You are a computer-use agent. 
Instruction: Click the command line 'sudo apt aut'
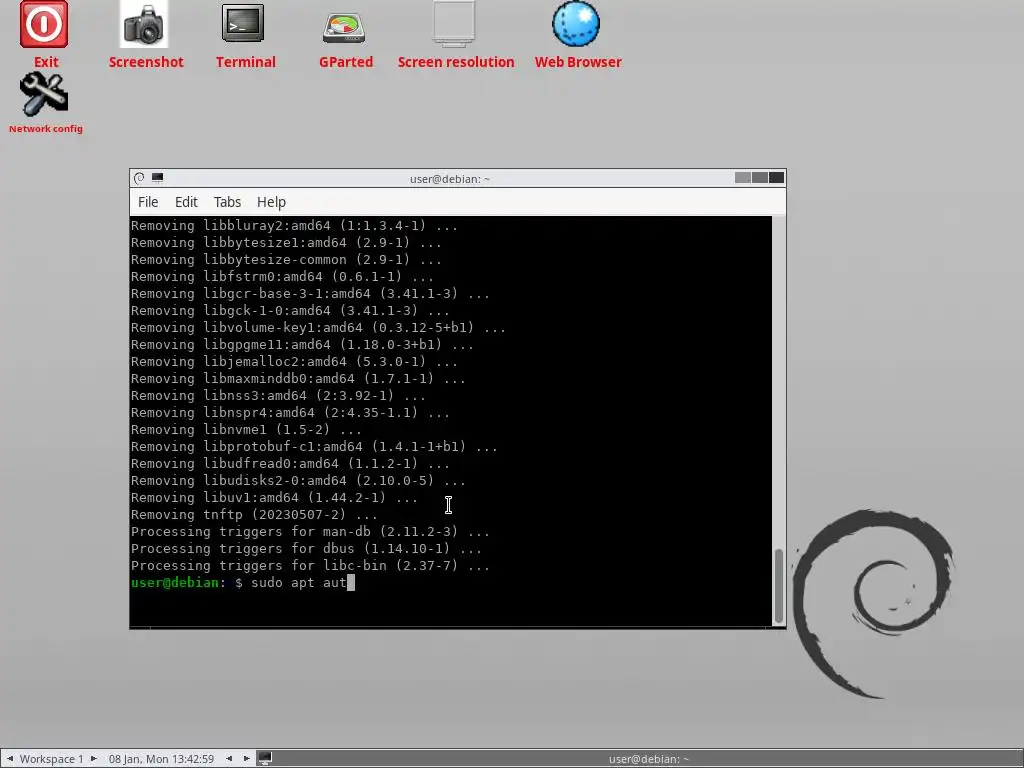(298, 583)
